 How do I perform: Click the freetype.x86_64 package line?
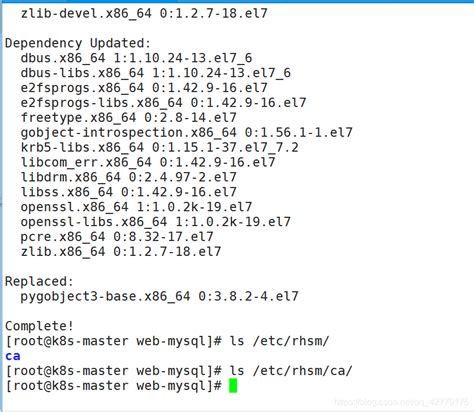pos(129,118)
